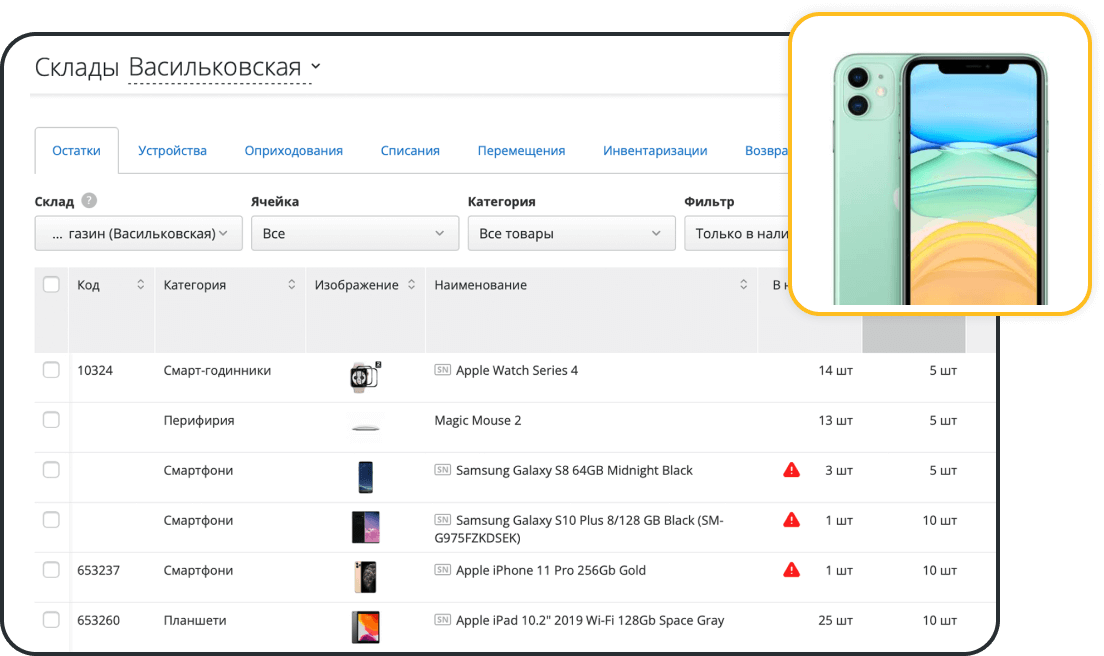Viewport: 1104px width, 656px height.
Task: Click the Apple iPad product image thumbnail
Action: click(x=365, y=620)
